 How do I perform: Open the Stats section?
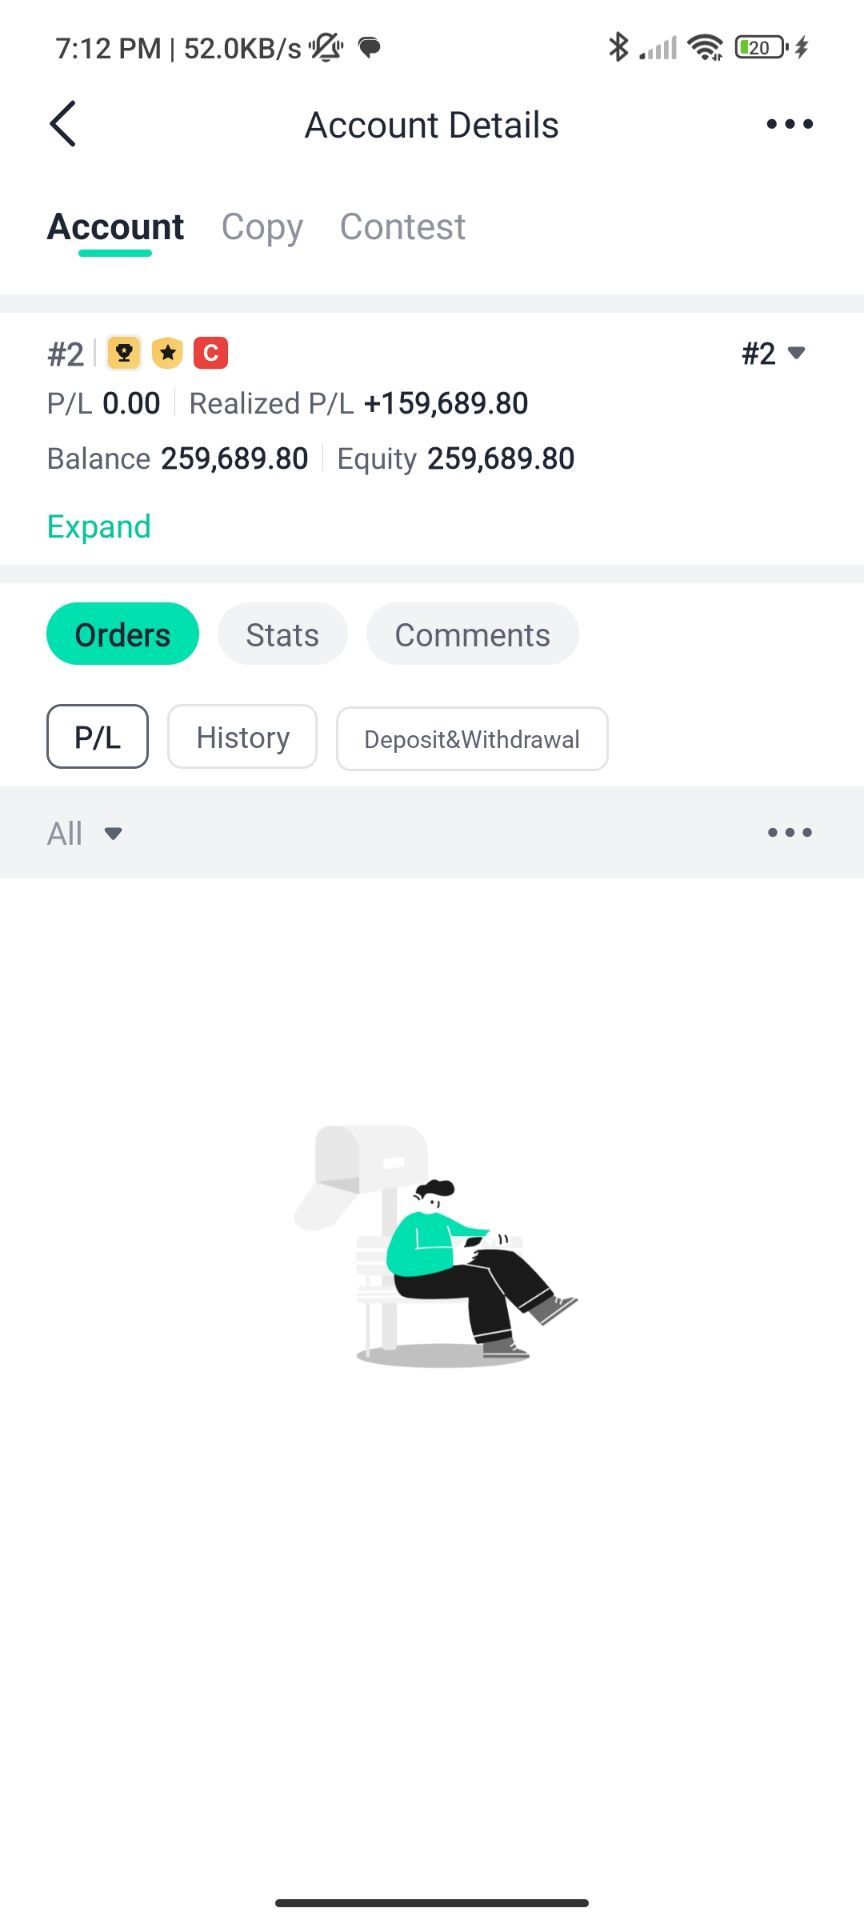pyautogui.click(x=283, y=634)
